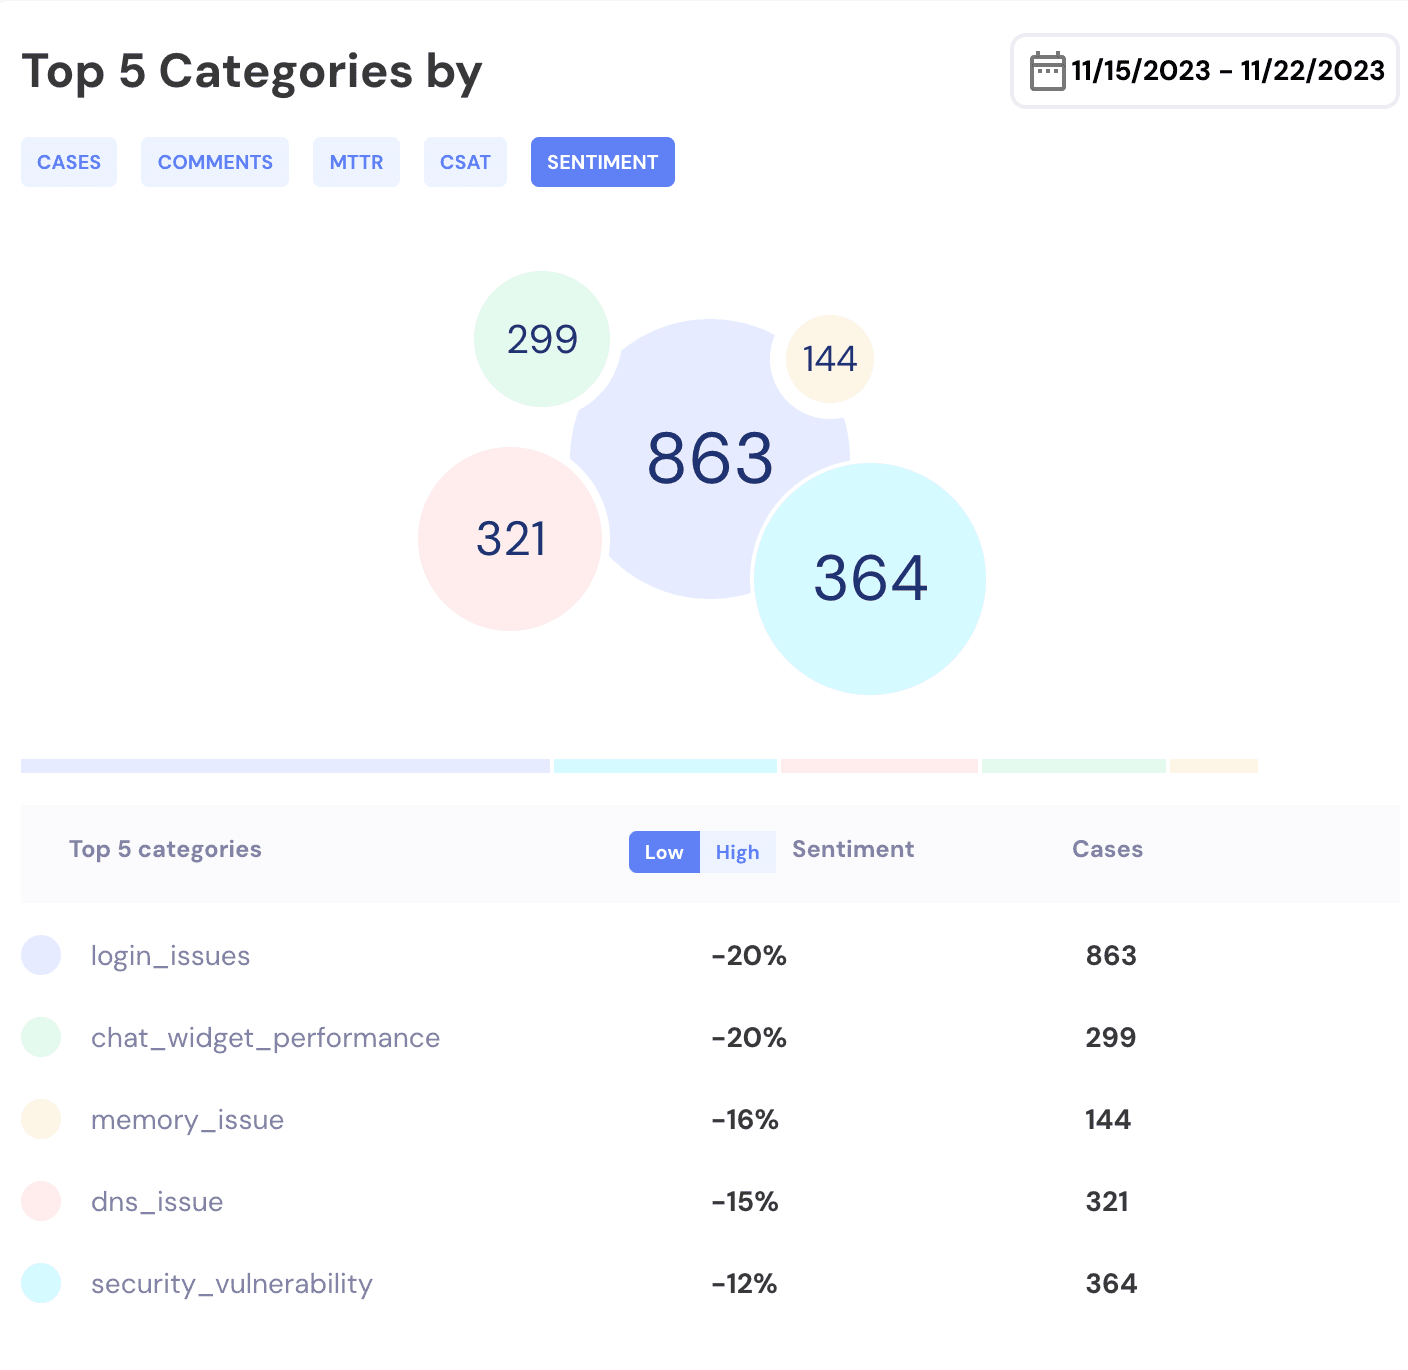Click the cyan 364 bubble
Image resolution: width=1408 pixels, height=1370 pixels.
pyautogui.click(x=869, y=578)
